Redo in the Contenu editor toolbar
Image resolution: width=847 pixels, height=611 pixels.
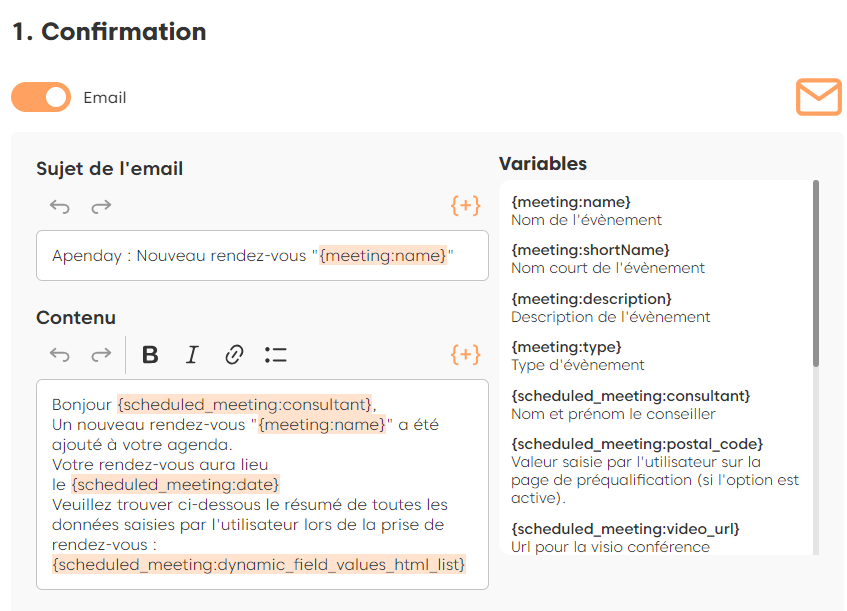(101, 355)
